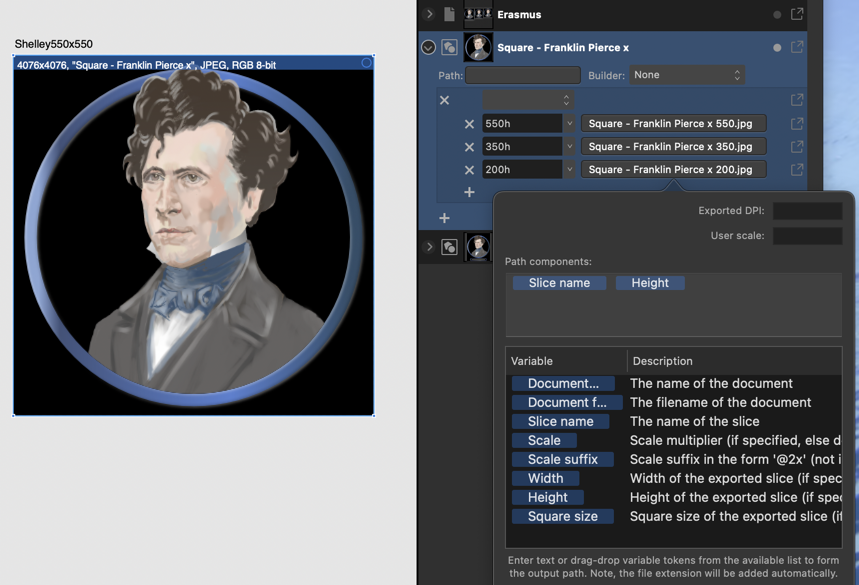Click 'The filename of the document' description
Screen dimensions: 859x585
click(720, 403)
